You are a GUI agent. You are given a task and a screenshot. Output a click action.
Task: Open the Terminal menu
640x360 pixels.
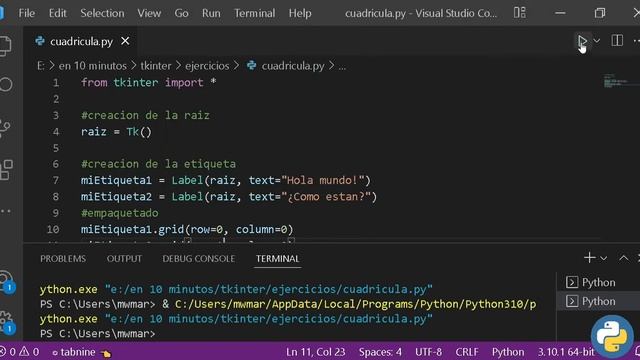[x=254, y=13]
